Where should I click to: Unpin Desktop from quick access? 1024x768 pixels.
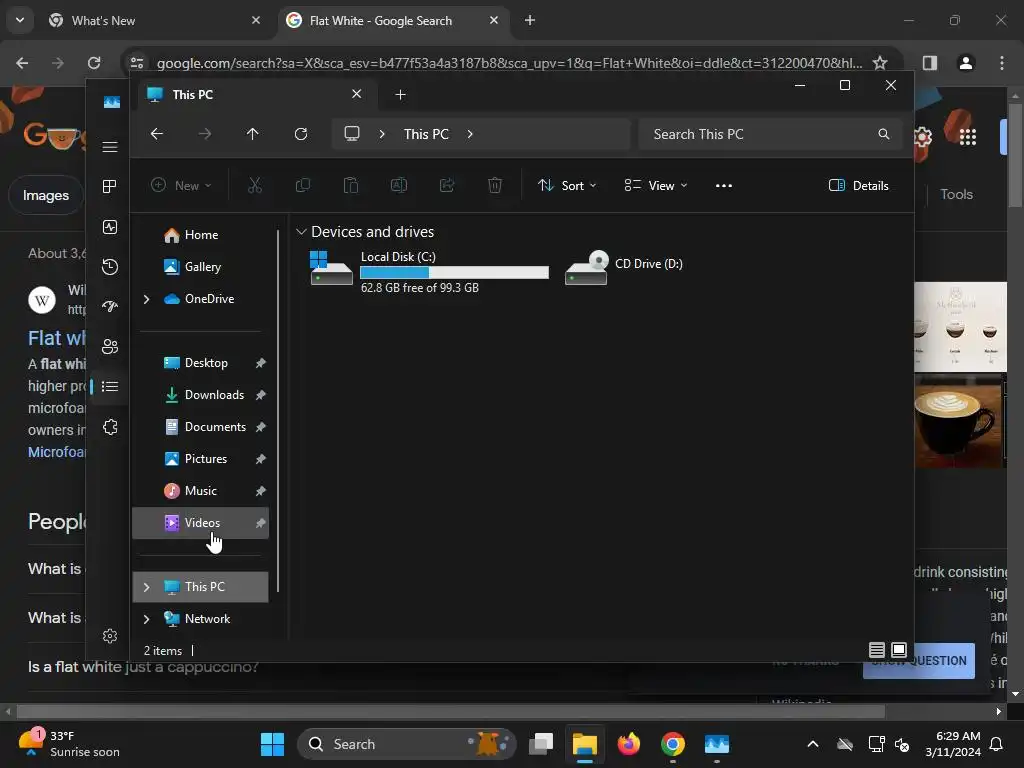coord(261,363)
